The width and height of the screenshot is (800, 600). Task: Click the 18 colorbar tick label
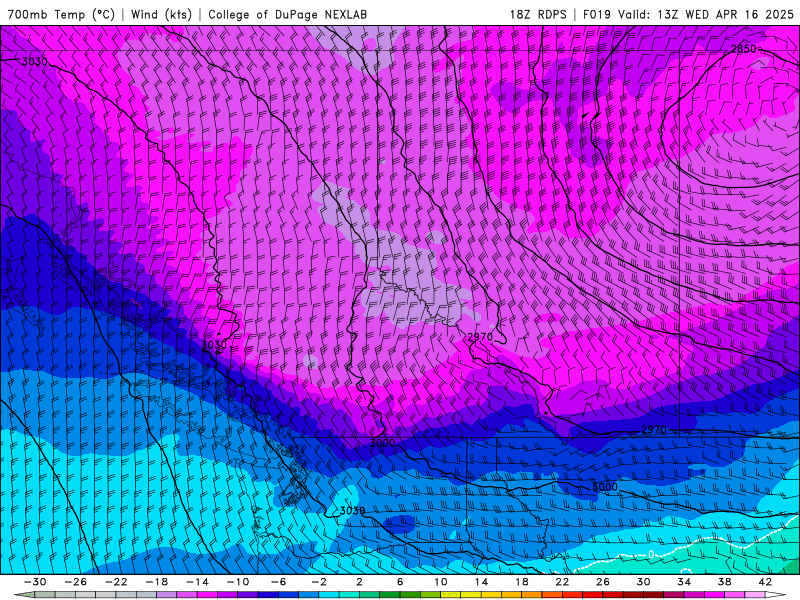click(521, 582)
